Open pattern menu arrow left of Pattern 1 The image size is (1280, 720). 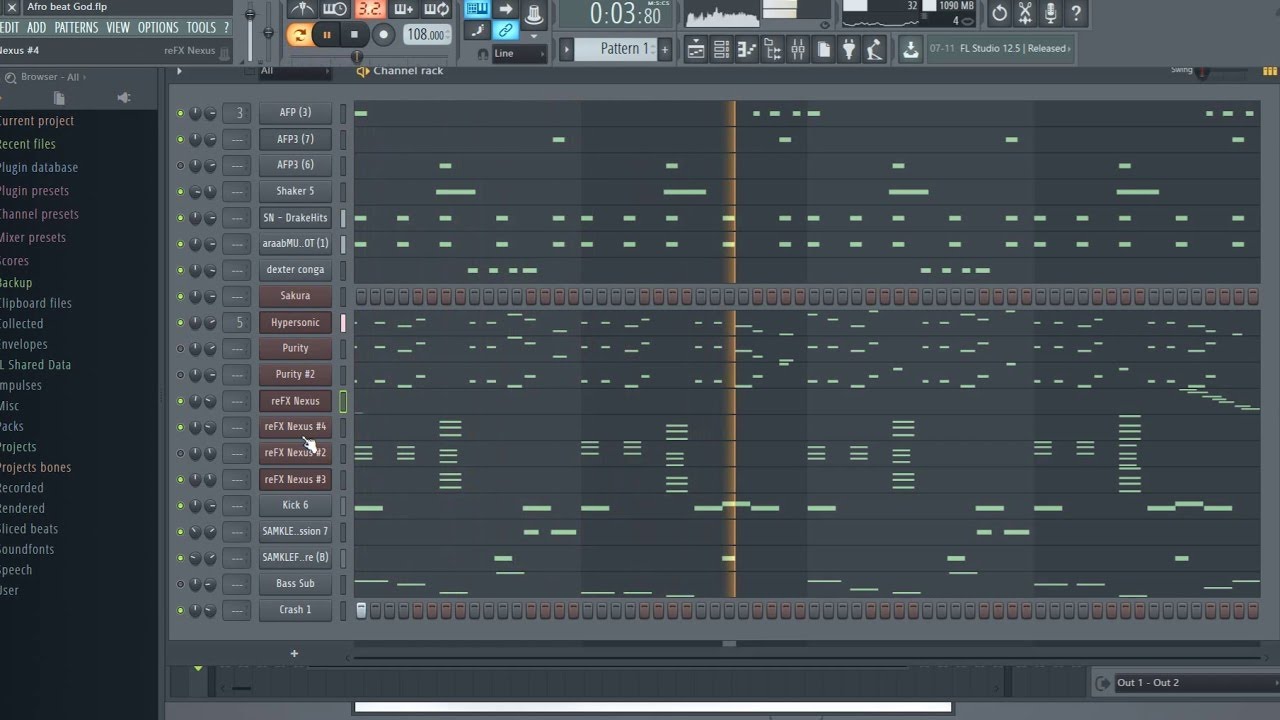(x=566, y=49)
